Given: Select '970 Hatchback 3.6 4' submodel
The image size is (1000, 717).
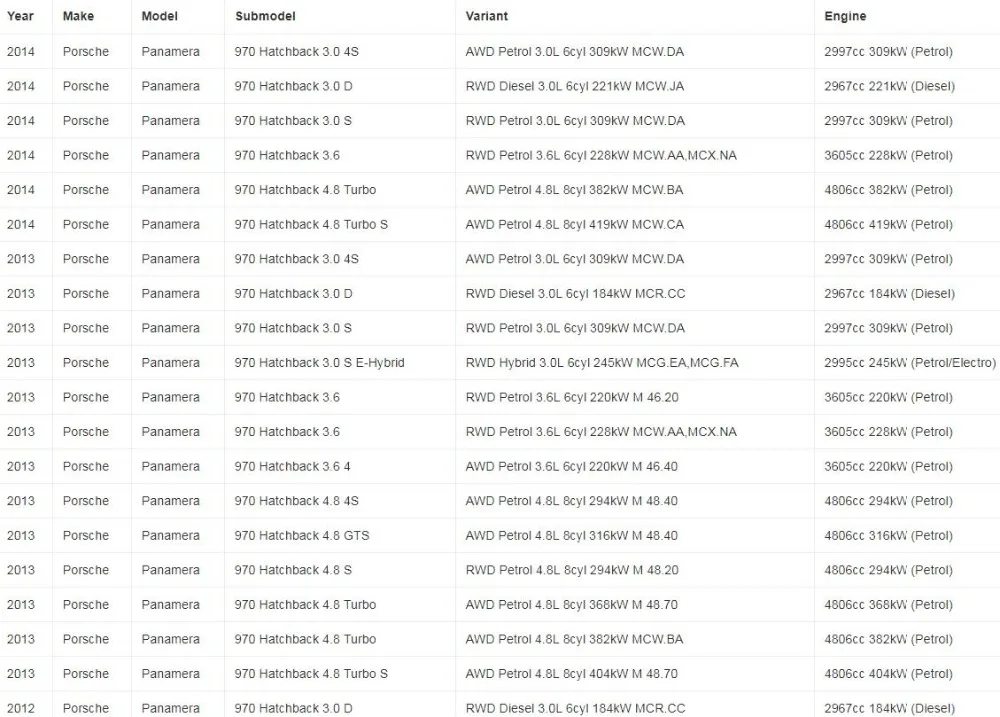Looking at the screenshot, I should click(292, 466).
